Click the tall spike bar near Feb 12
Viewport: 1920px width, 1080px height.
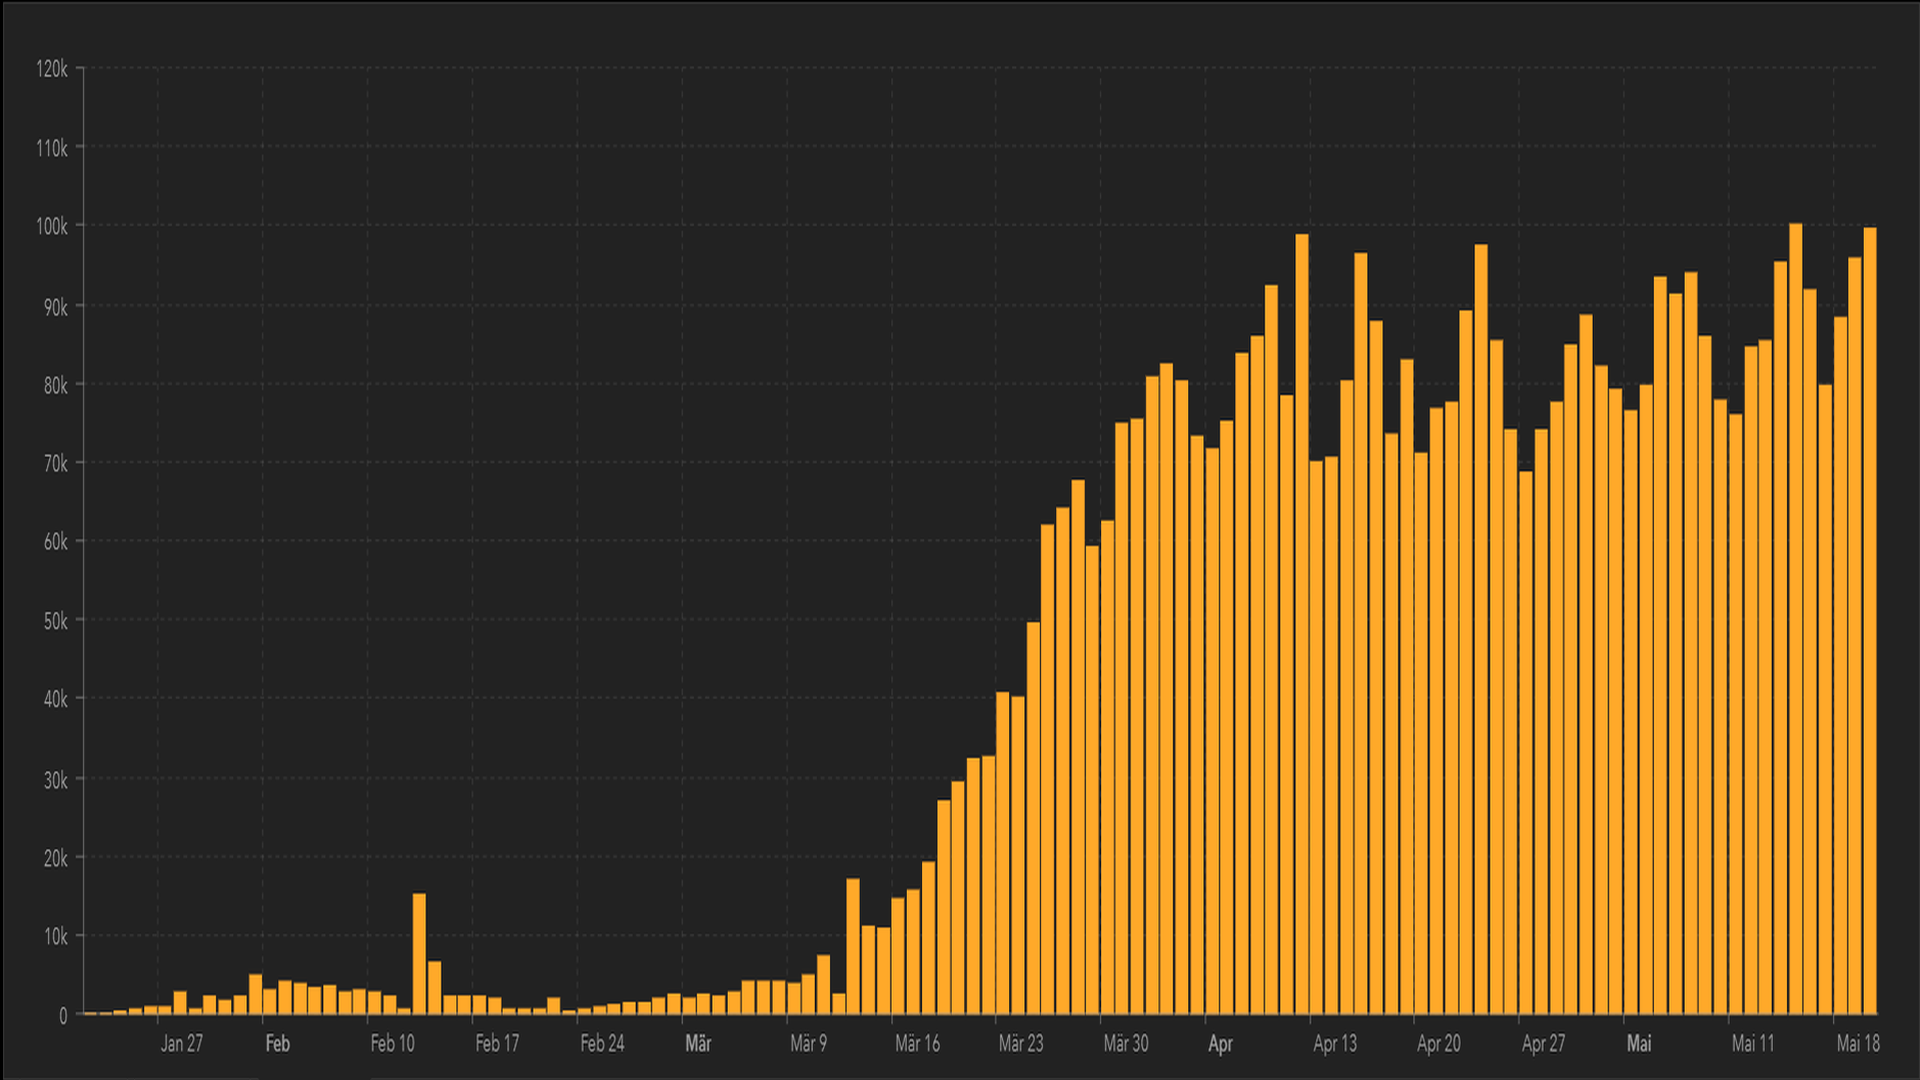[x=419, y=954]
